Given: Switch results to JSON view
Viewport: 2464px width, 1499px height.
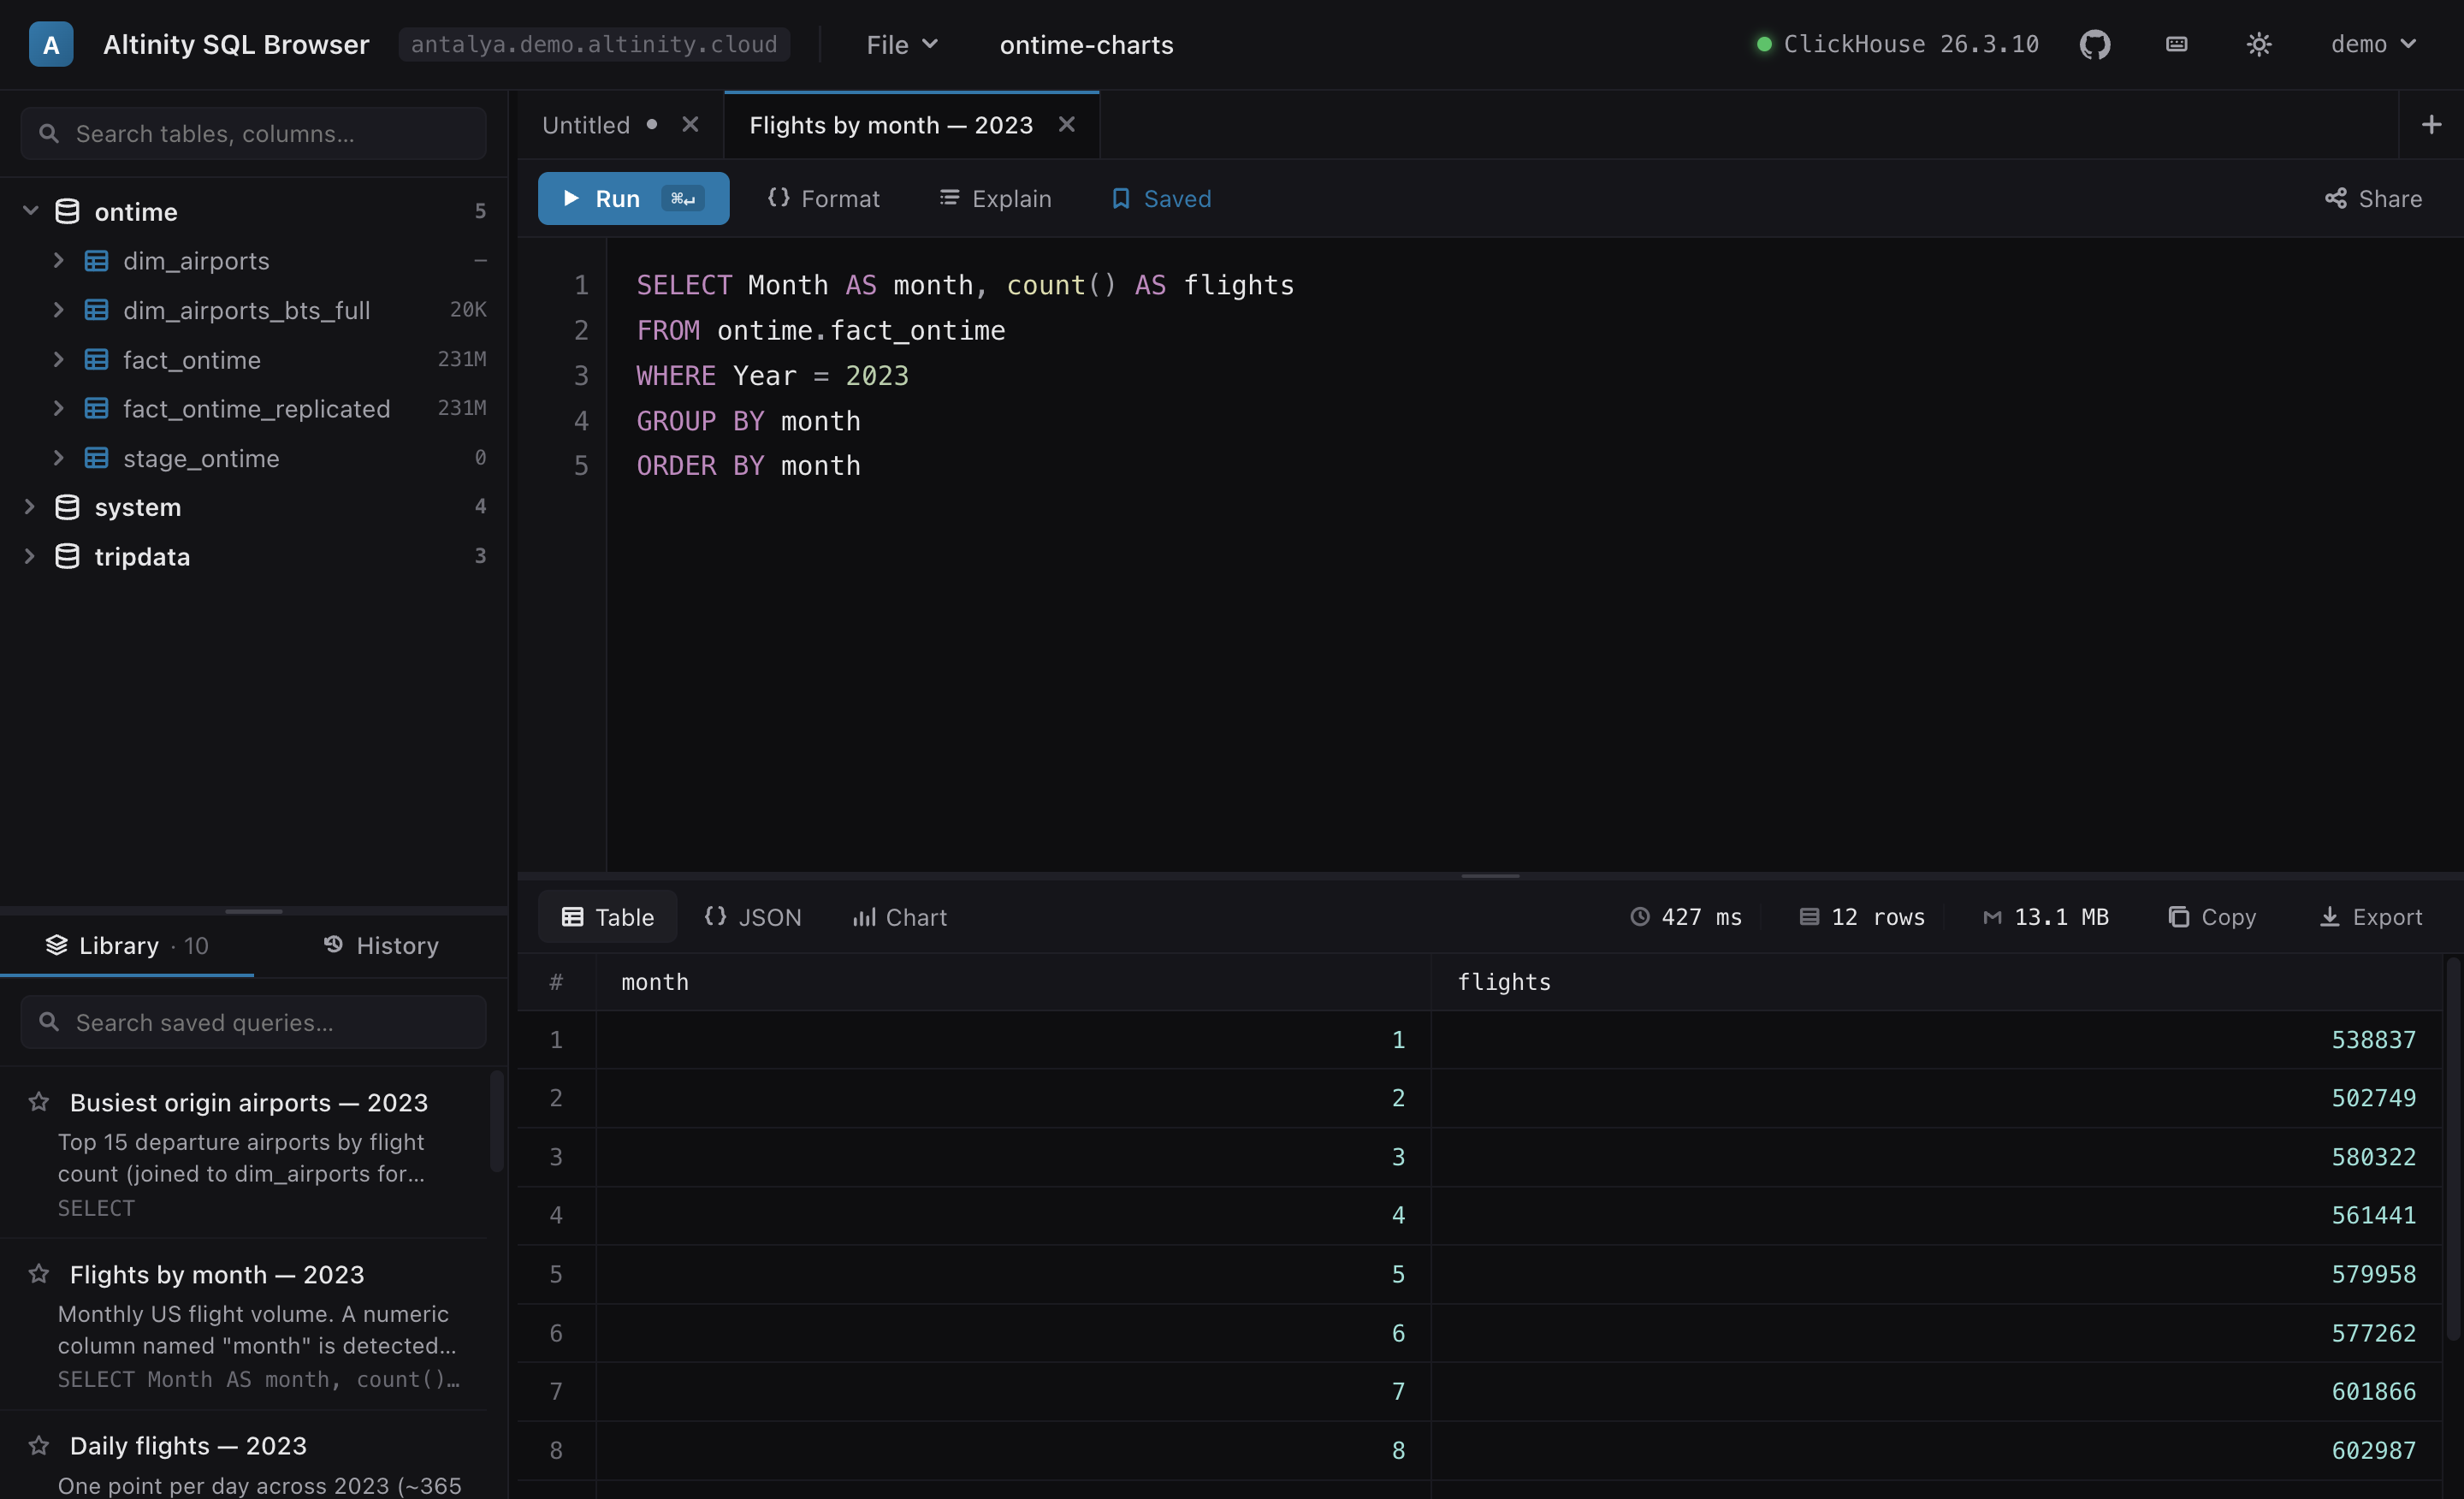Looking at the screenshot, I should (753, 916).
